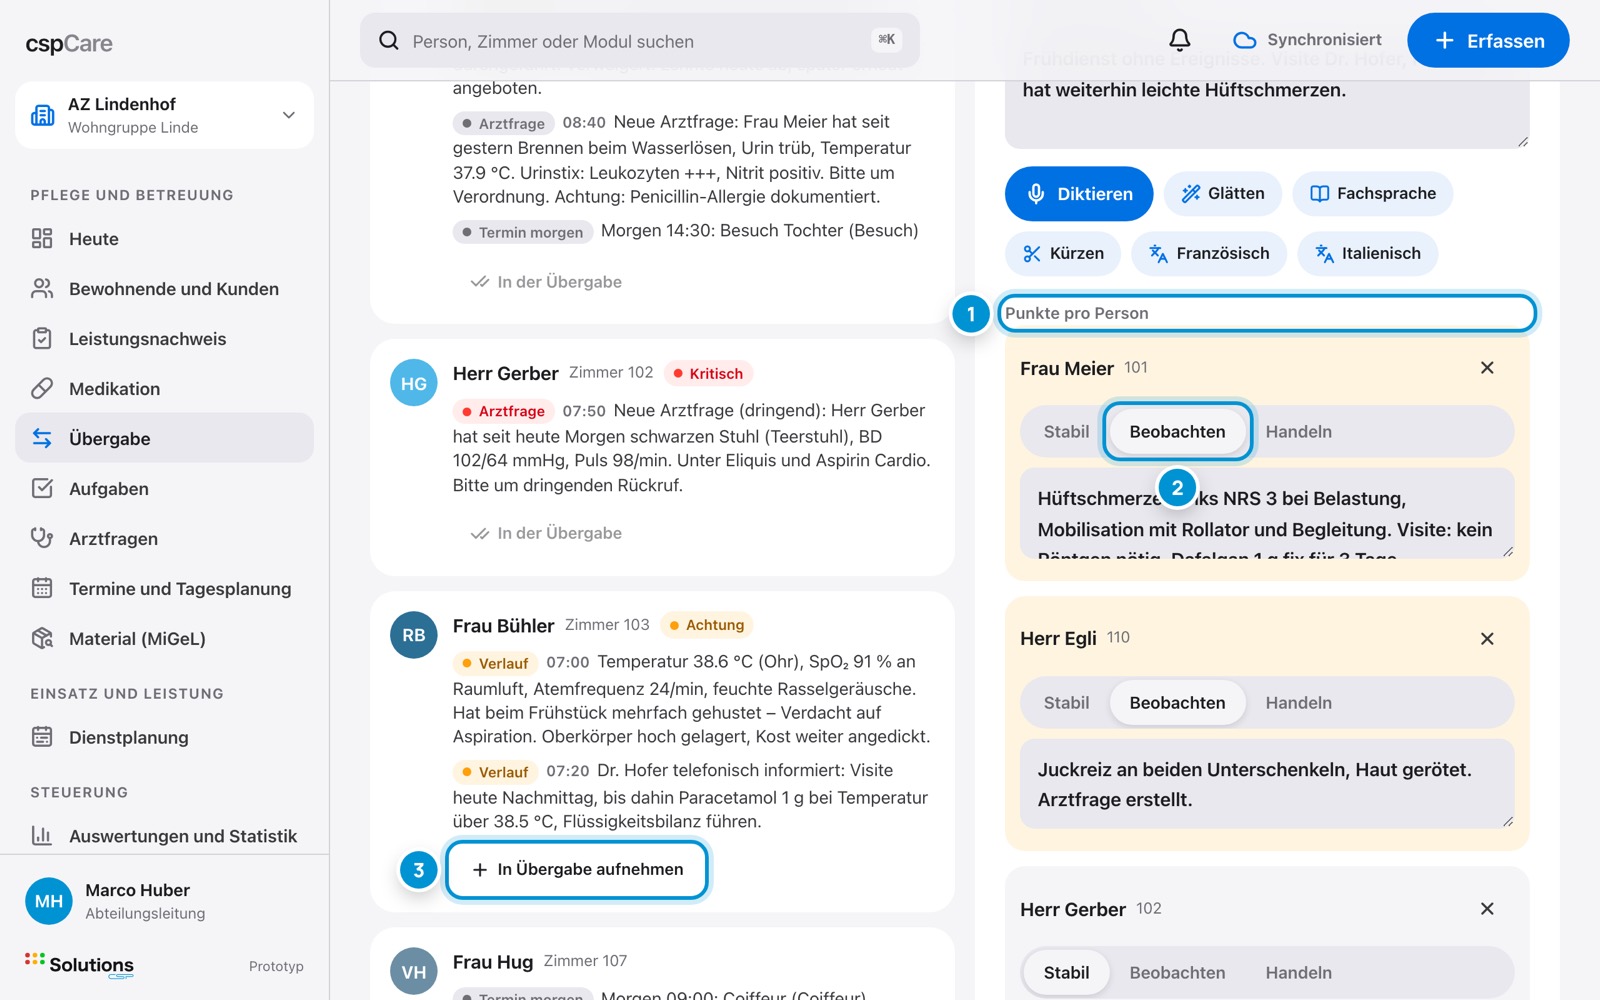The width and height of the screenshot is (1600, 1000).
Task: Set Frau Meier's status to Stabil
Action: (1066, 432)
